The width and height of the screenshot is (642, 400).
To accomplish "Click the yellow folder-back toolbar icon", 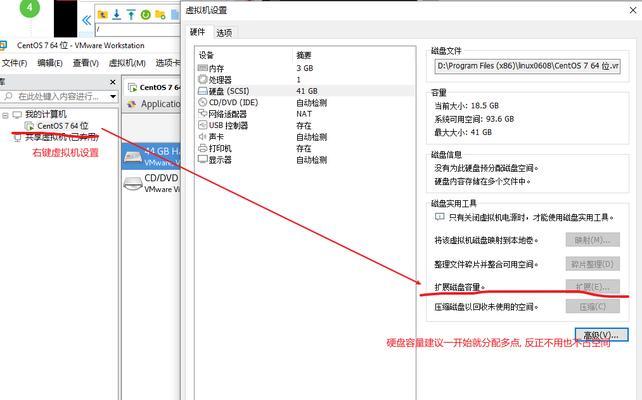I will (x=103, y=15).
